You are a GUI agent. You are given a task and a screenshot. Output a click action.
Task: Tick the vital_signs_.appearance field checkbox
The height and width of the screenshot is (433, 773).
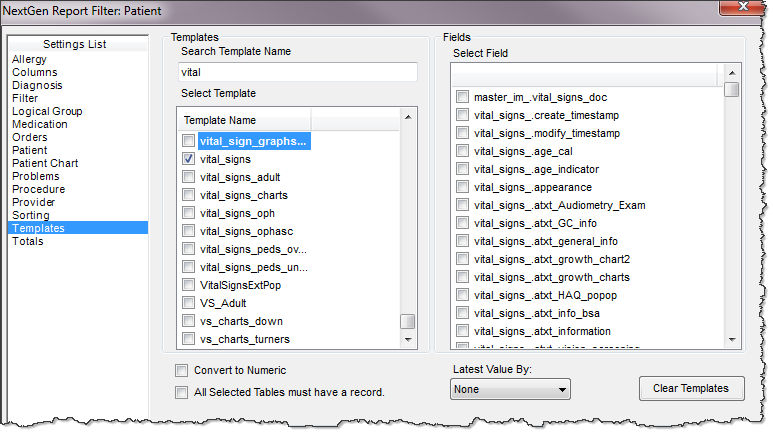(462, 187)
